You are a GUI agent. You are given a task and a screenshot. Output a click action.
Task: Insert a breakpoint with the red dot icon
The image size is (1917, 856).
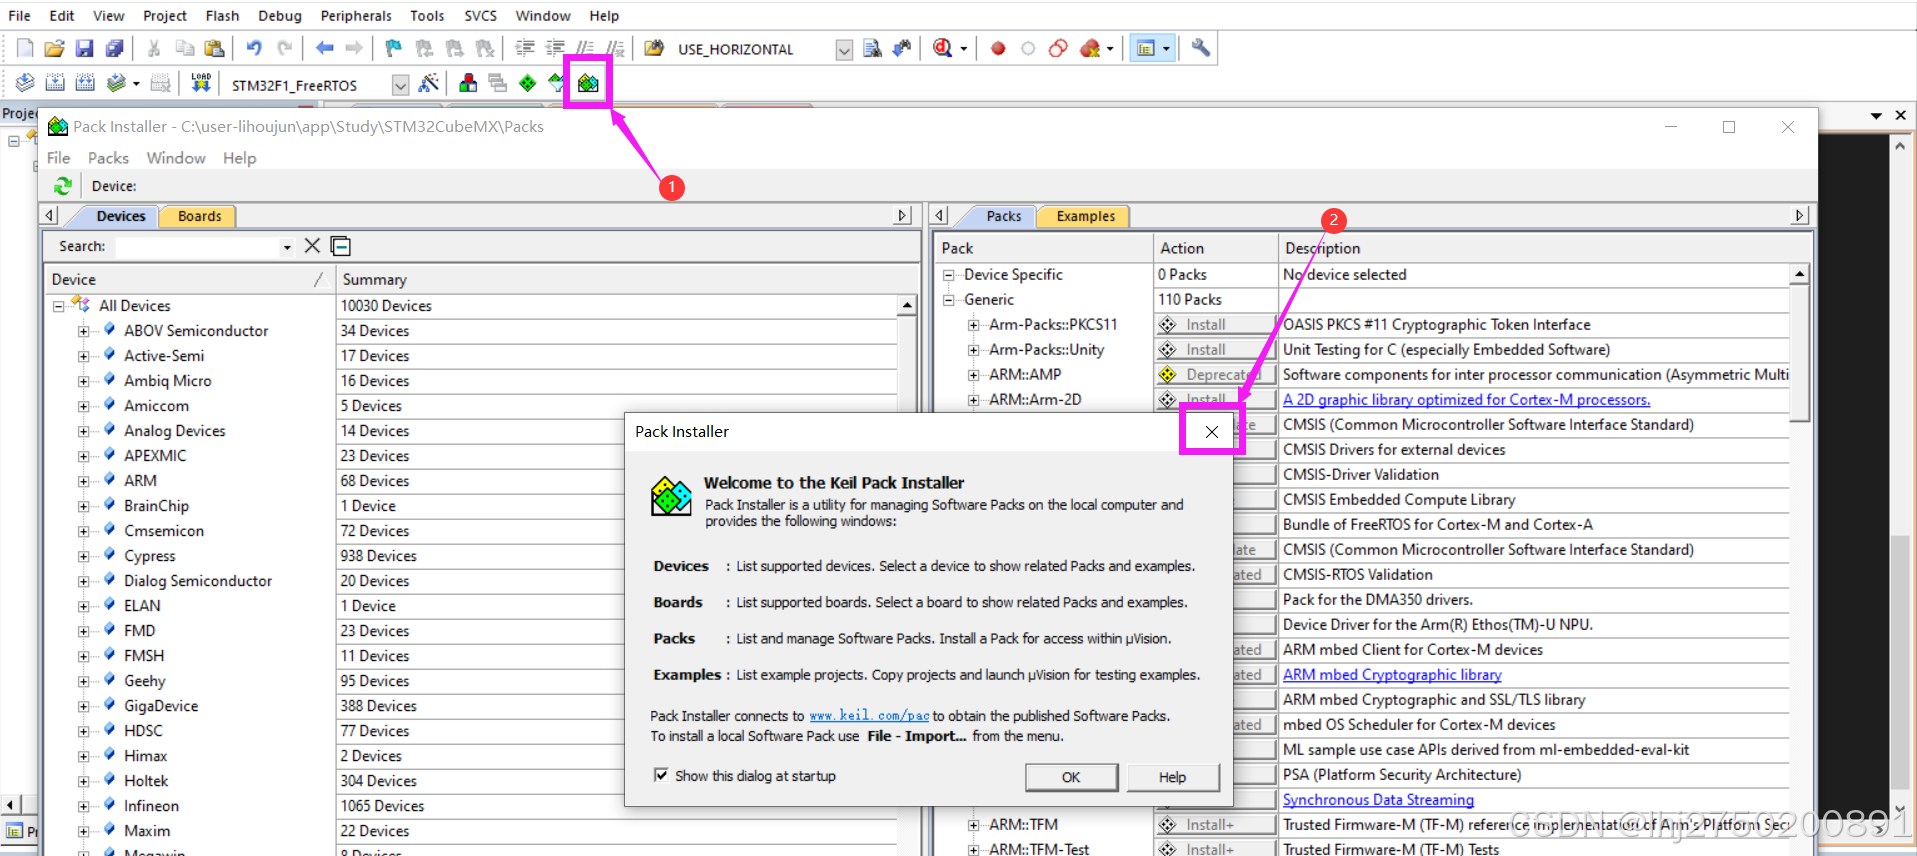(998, 48)
